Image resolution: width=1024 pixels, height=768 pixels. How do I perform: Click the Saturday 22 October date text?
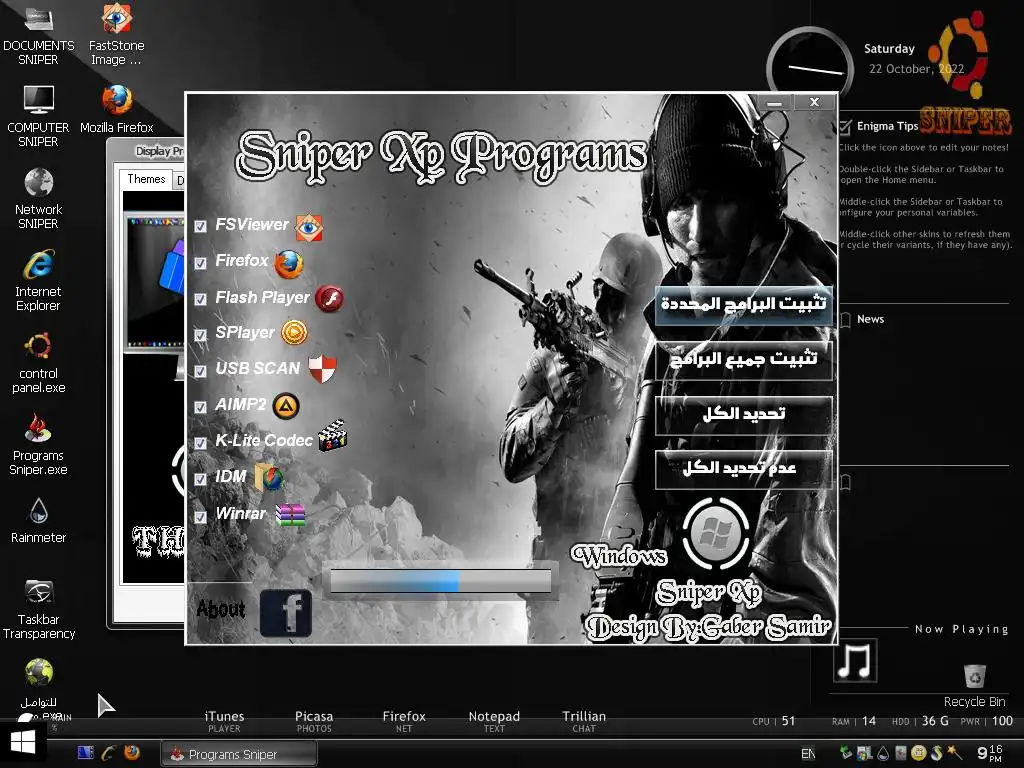915,59
